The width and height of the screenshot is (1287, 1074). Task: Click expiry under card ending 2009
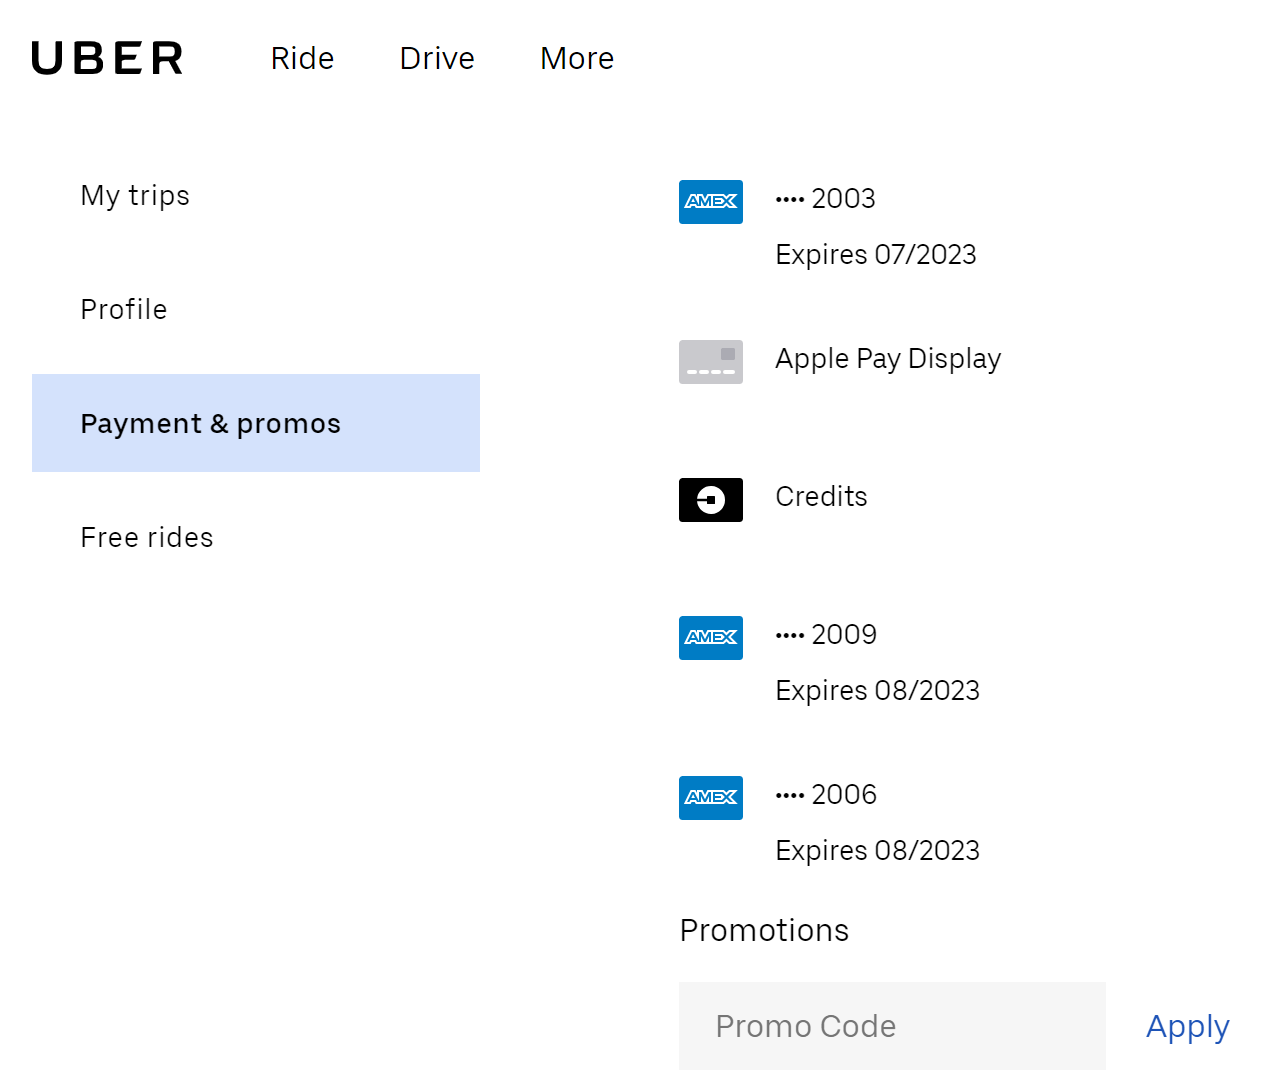[x=878, y=691]
